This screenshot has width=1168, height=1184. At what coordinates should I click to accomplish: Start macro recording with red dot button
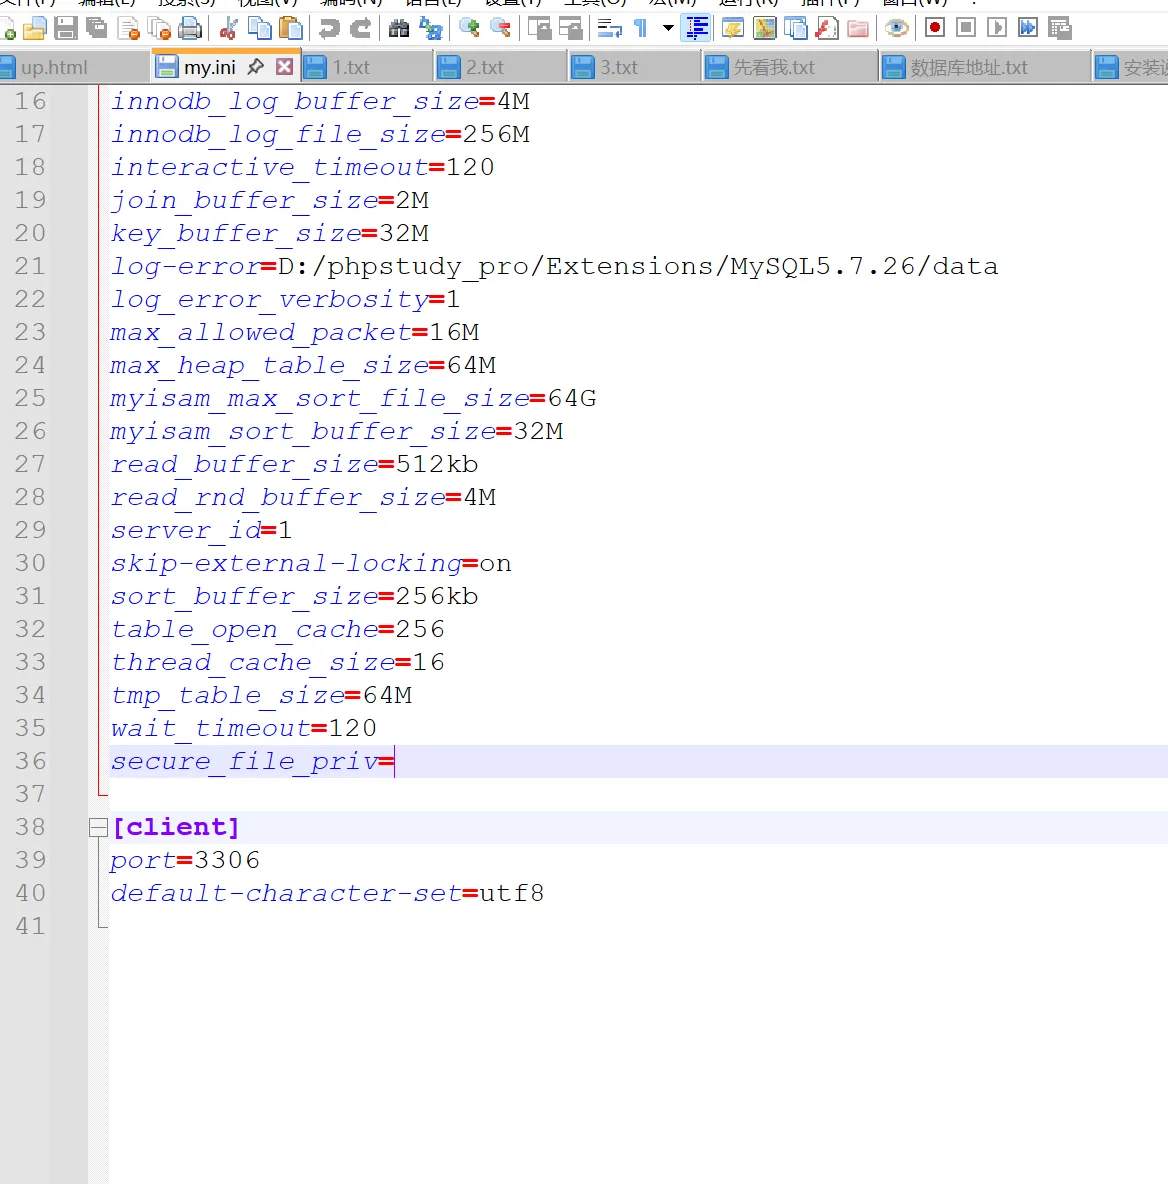coord(935,28)
